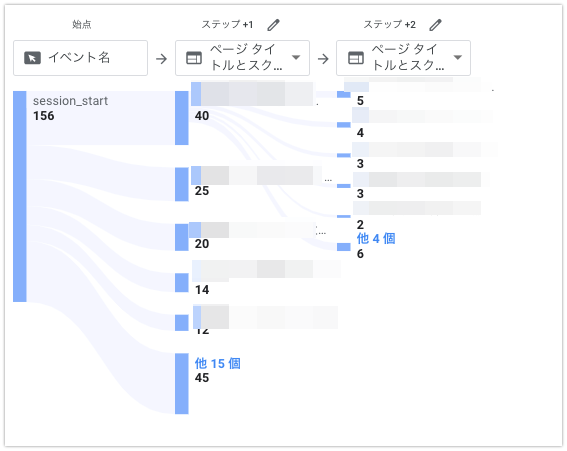Viewport: 567px width, 451px height.
Task: Click the session_start node bar
Action: [20, 196]
